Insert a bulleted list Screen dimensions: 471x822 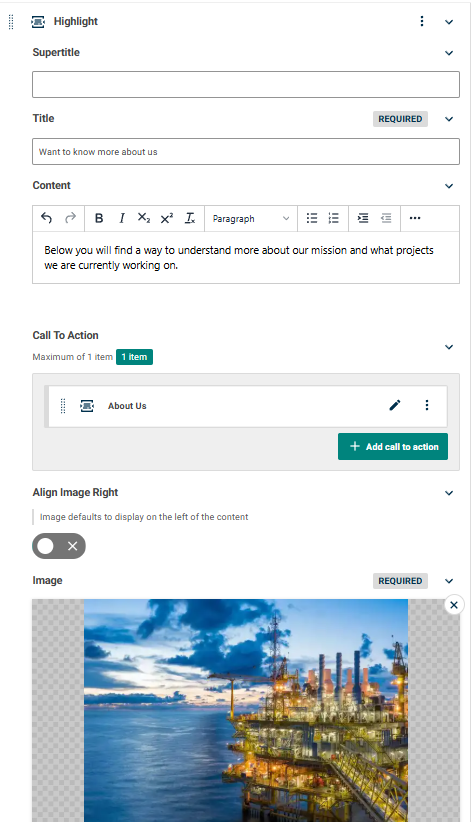coord(312,218)
